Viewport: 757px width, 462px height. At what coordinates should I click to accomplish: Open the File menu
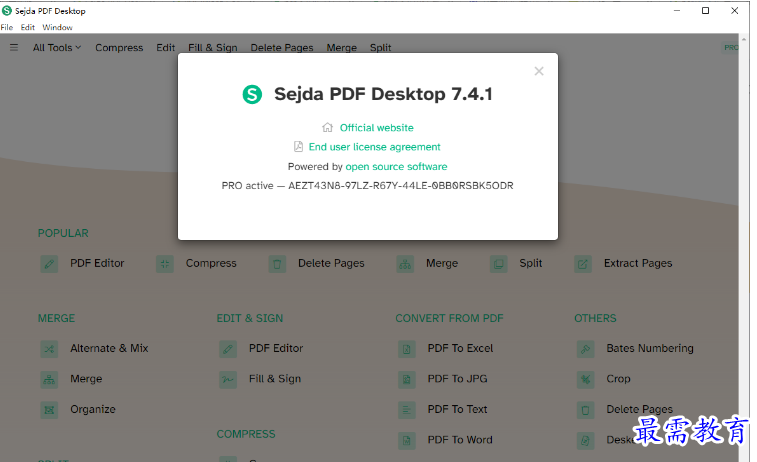7,28
